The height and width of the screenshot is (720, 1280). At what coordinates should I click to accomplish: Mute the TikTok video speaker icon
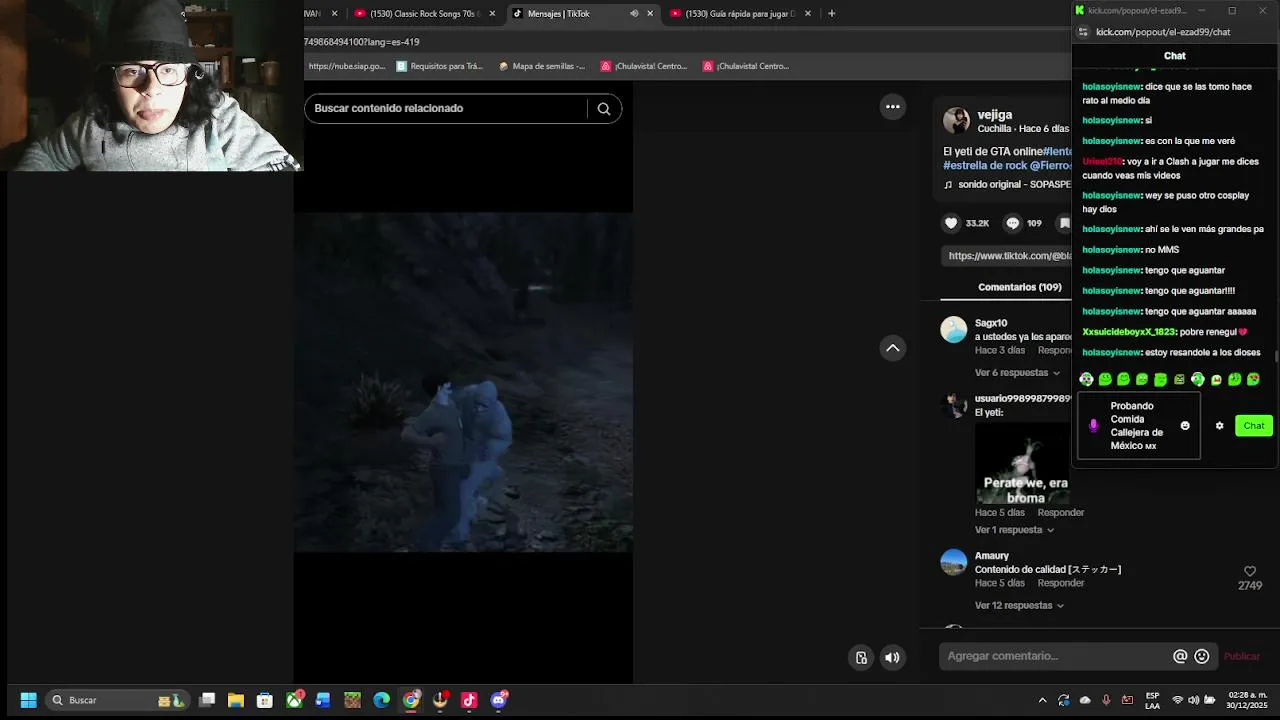pyautogui.click(x=892, y=657)
